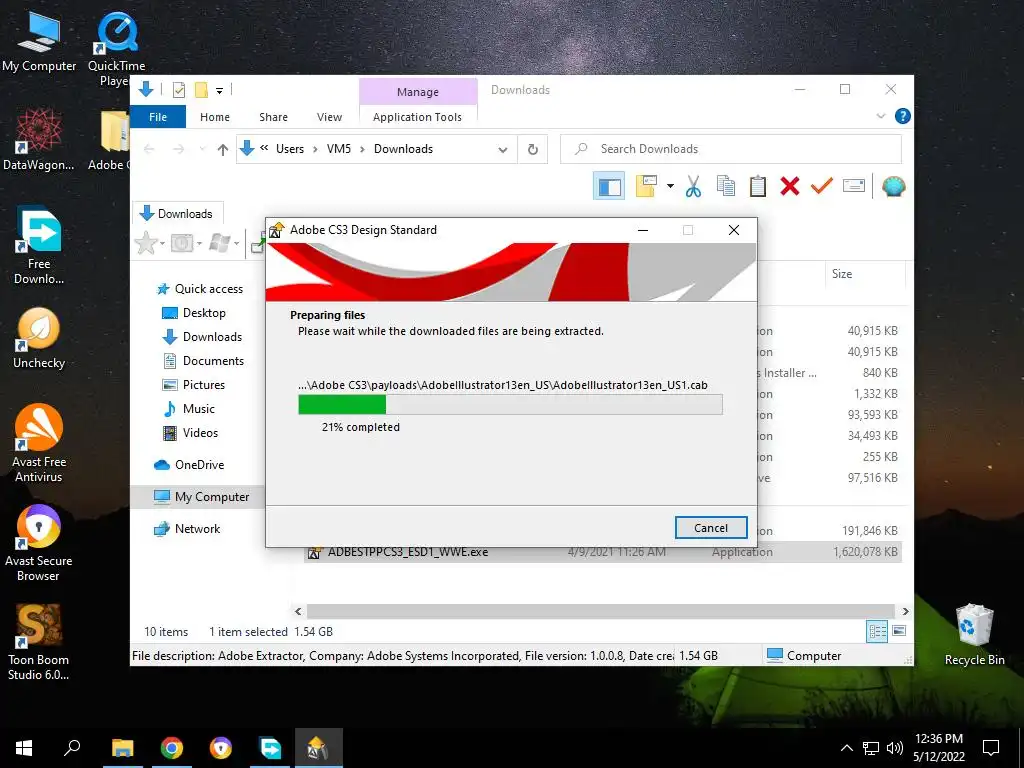Open recent locations dropdown arrow
This screenshot has height=768, width=1024.
coord(202,150)
